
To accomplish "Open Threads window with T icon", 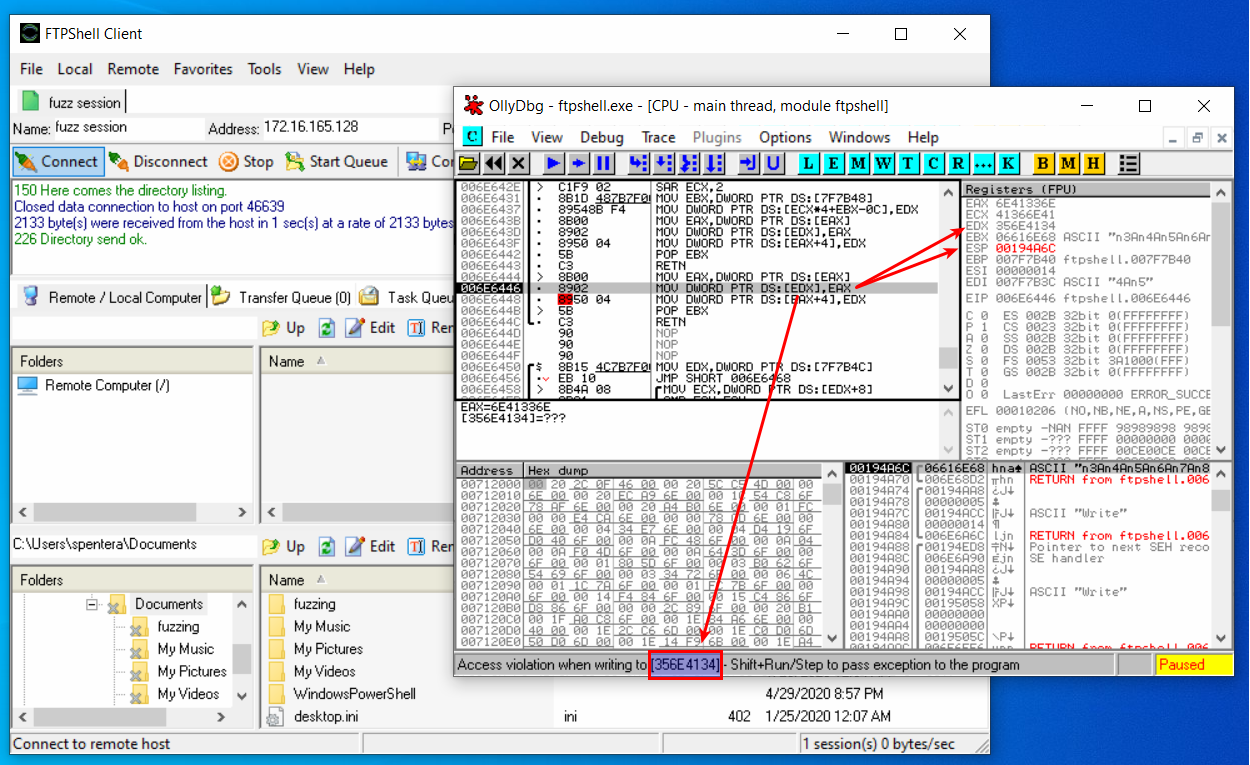I will [x=909, y=163].
